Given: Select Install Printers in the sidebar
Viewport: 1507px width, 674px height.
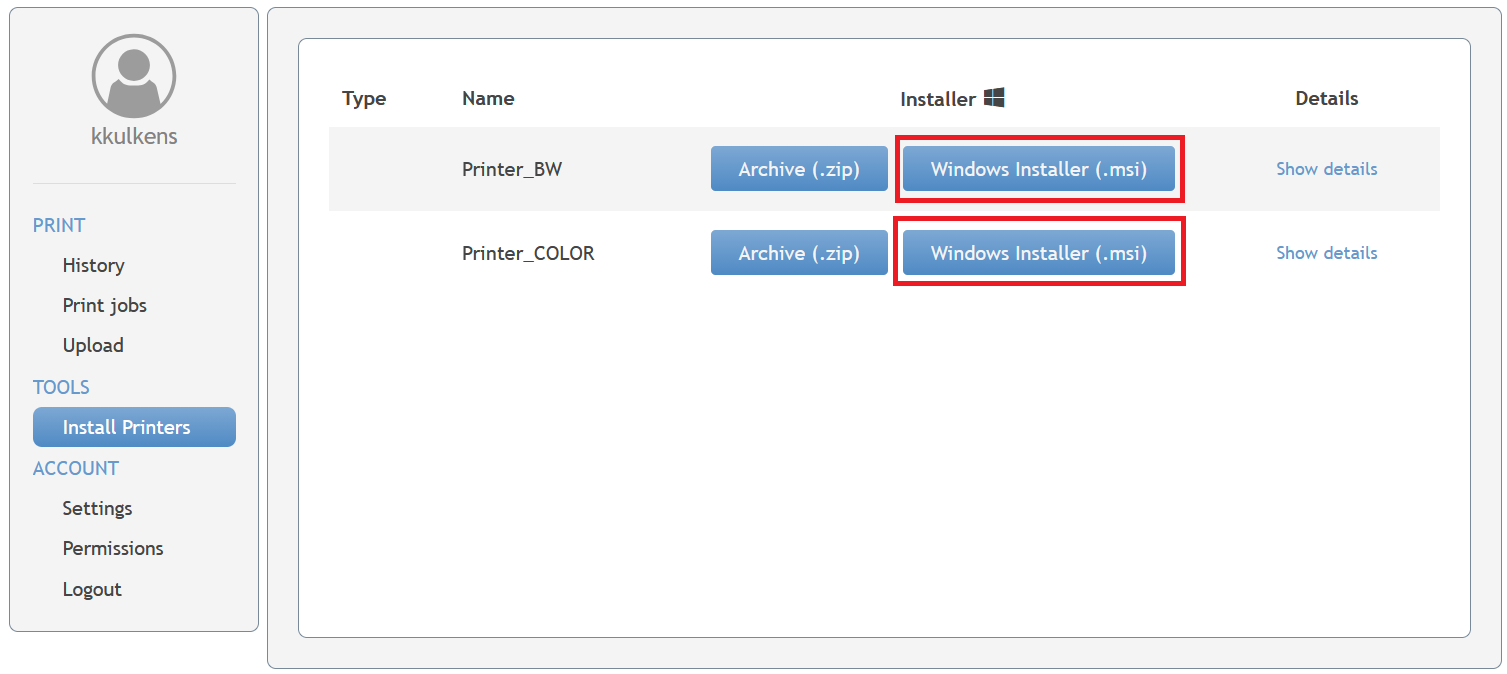Looking at the screenshot, I should pyautogui.click(x=134, y=427).
